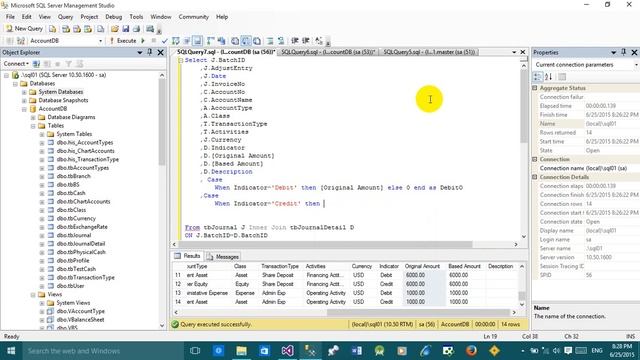The height and width of the screenshot is (360, 640).
Task: Select dbo.tbChartAccounts table in tree
Action: pos(83,202)
